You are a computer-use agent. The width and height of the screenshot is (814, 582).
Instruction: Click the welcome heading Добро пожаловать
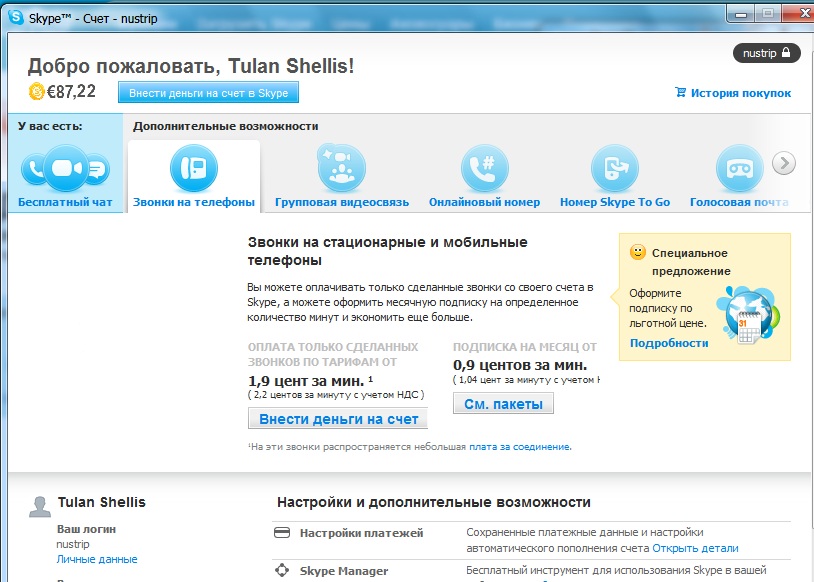coord(191,66)
